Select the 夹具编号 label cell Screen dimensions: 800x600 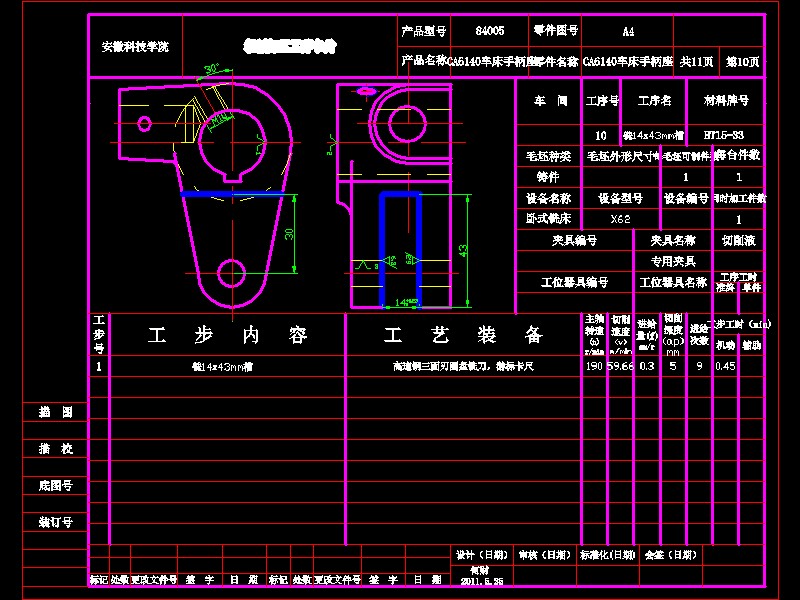(x=574, y=240)
